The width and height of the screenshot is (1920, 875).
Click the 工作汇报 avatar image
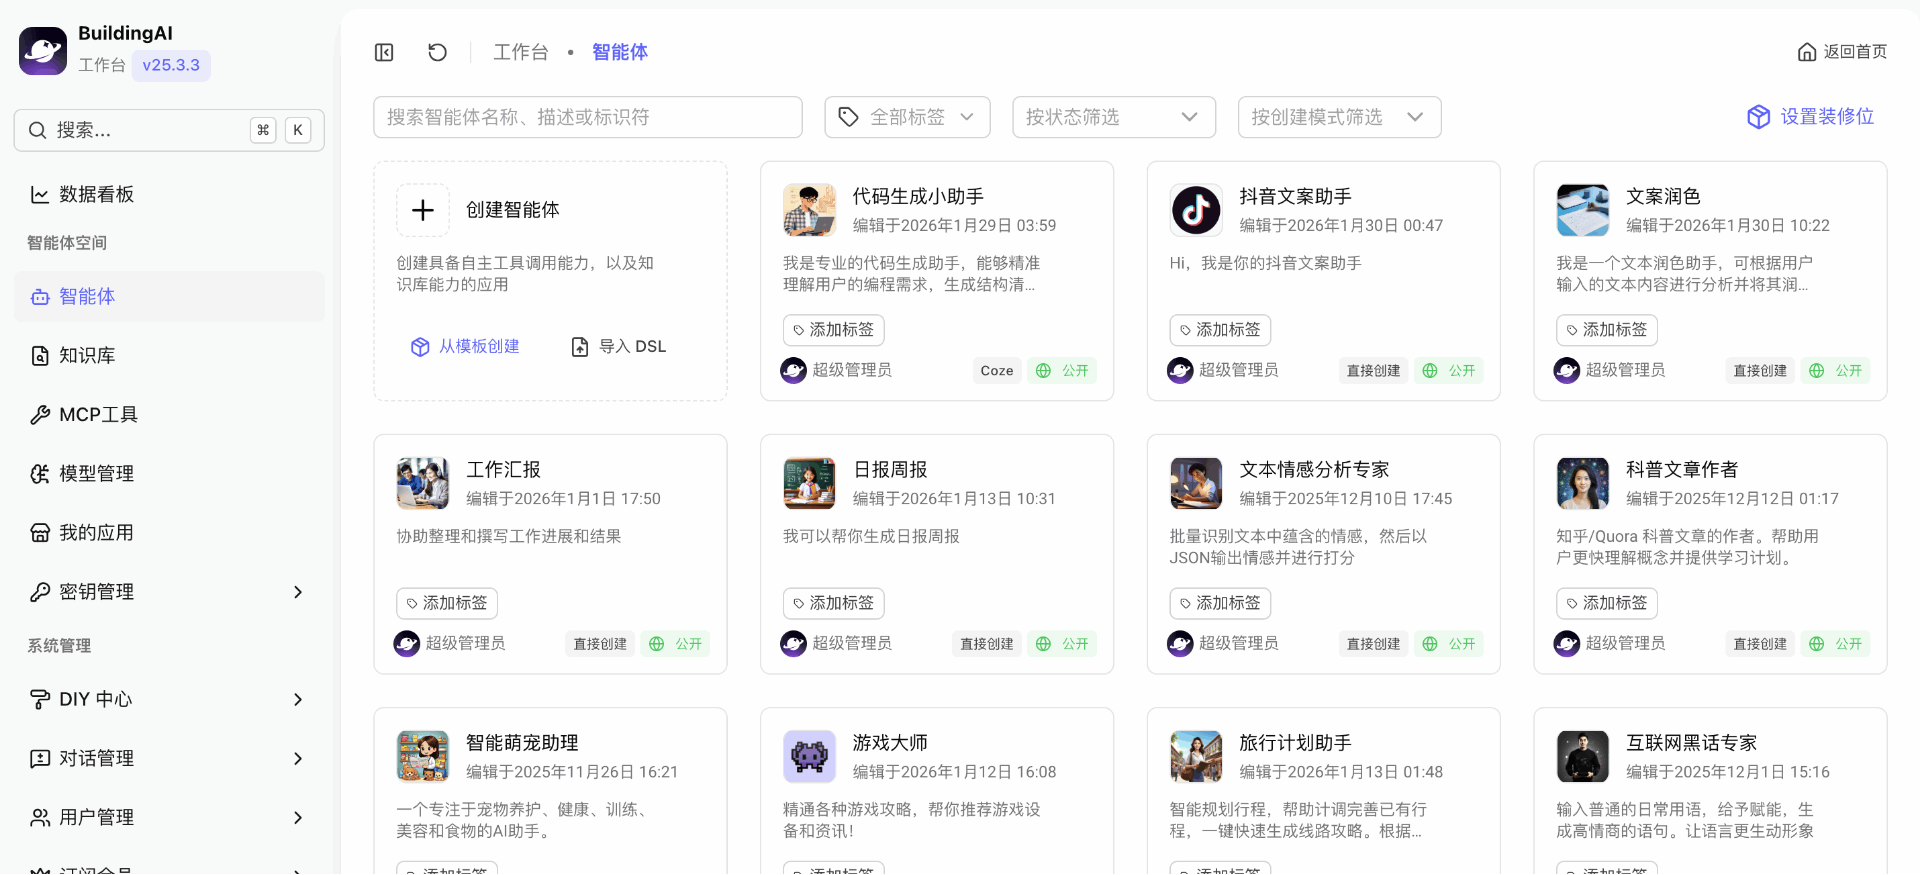(x=423, y=484)
